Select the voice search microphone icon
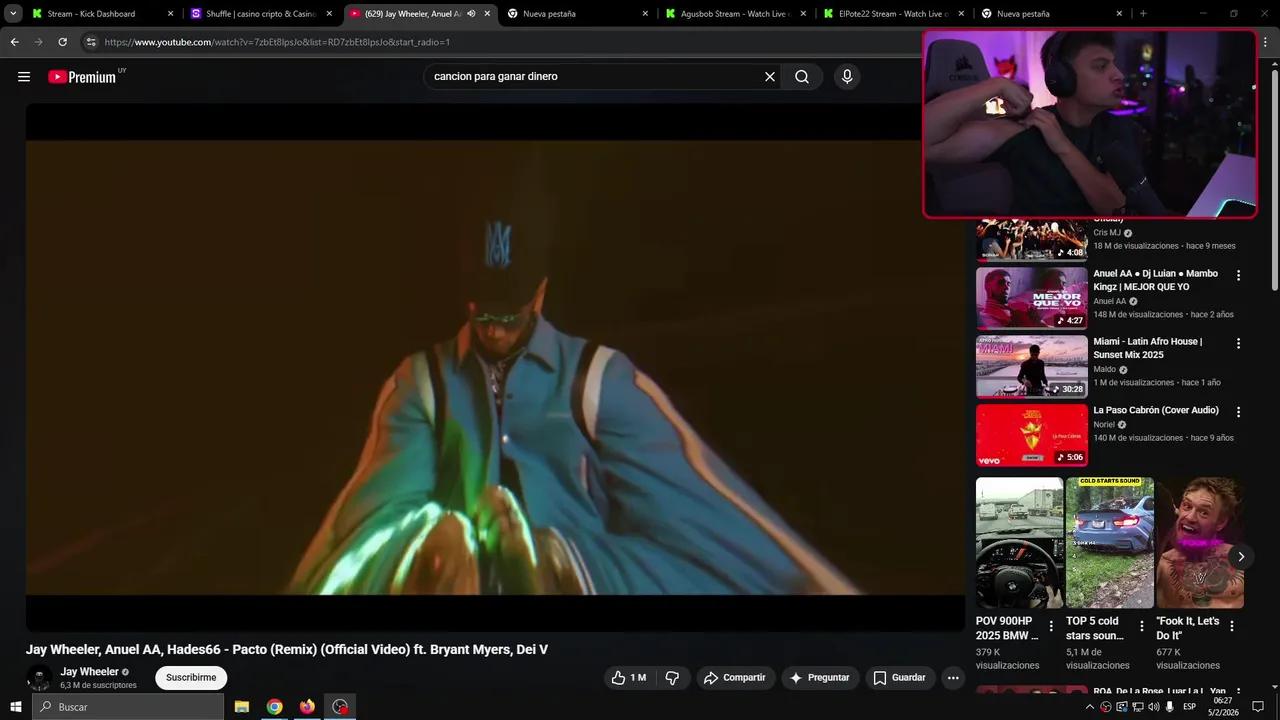Image resolution: width=1280 pixels, height=720 pixels. 846,76
